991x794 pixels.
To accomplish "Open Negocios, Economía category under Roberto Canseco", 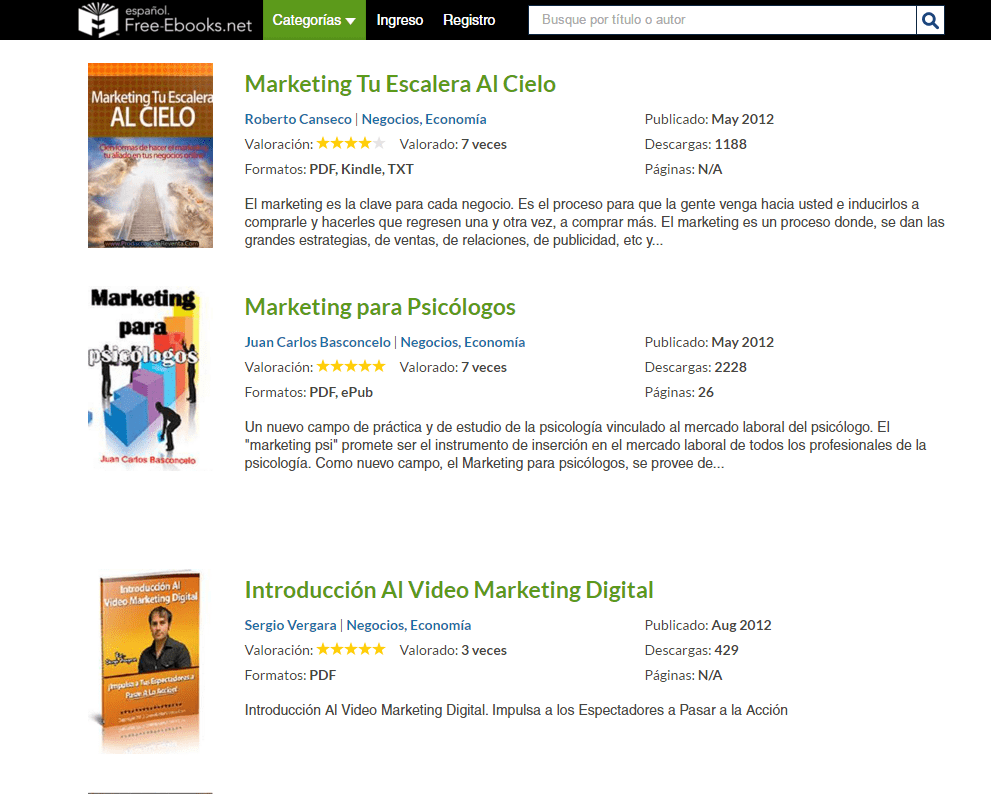I will [424, 119].
